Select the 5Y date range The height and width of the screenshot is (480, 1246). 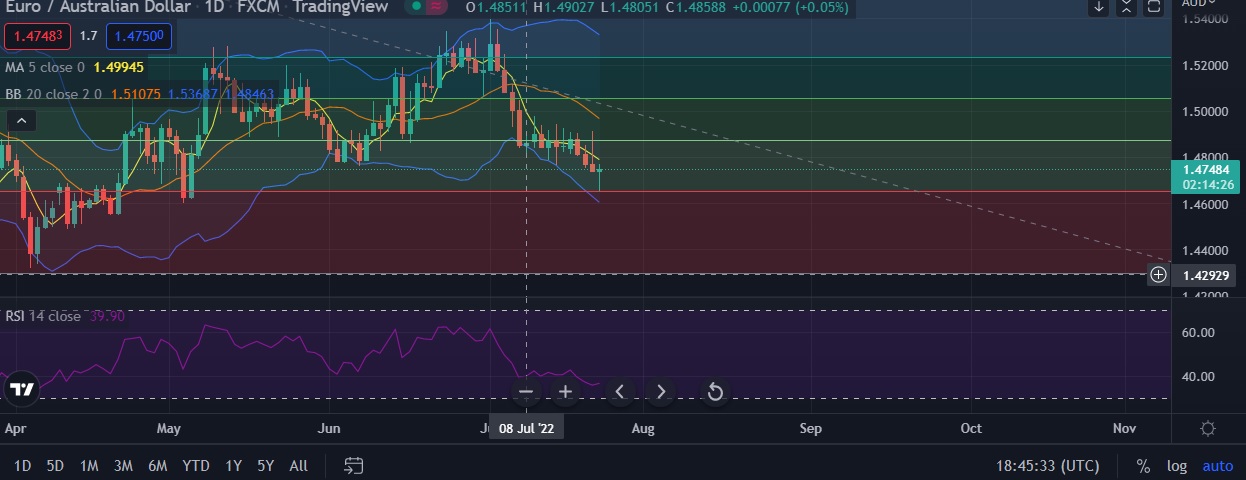click(265, 466)
